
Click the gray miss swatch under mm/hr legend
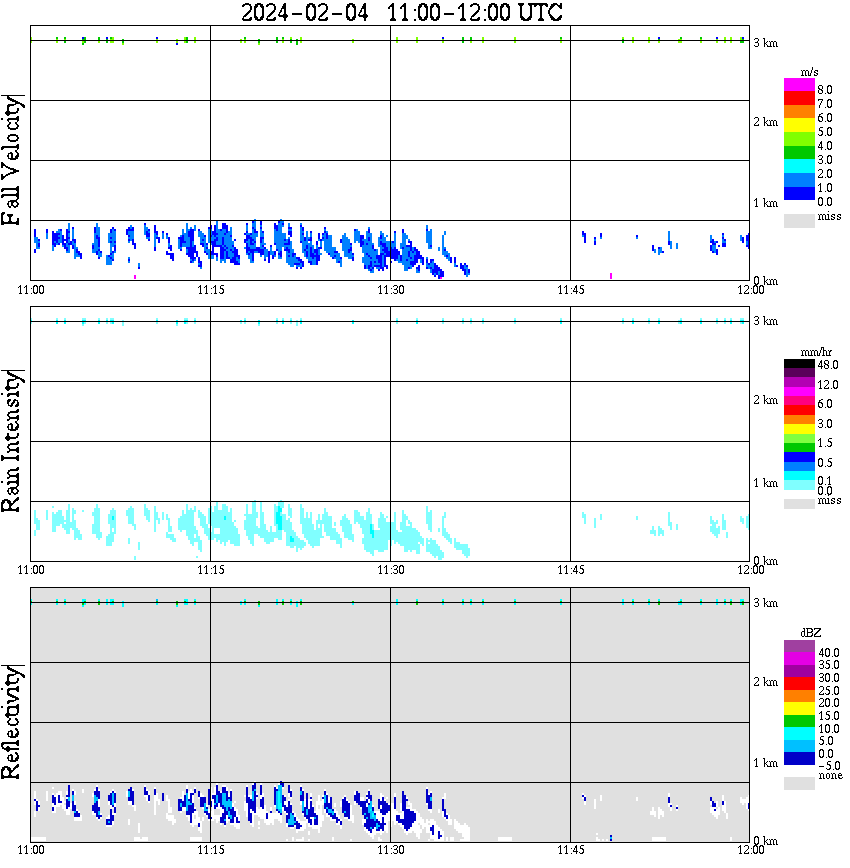tap(799, 504)
